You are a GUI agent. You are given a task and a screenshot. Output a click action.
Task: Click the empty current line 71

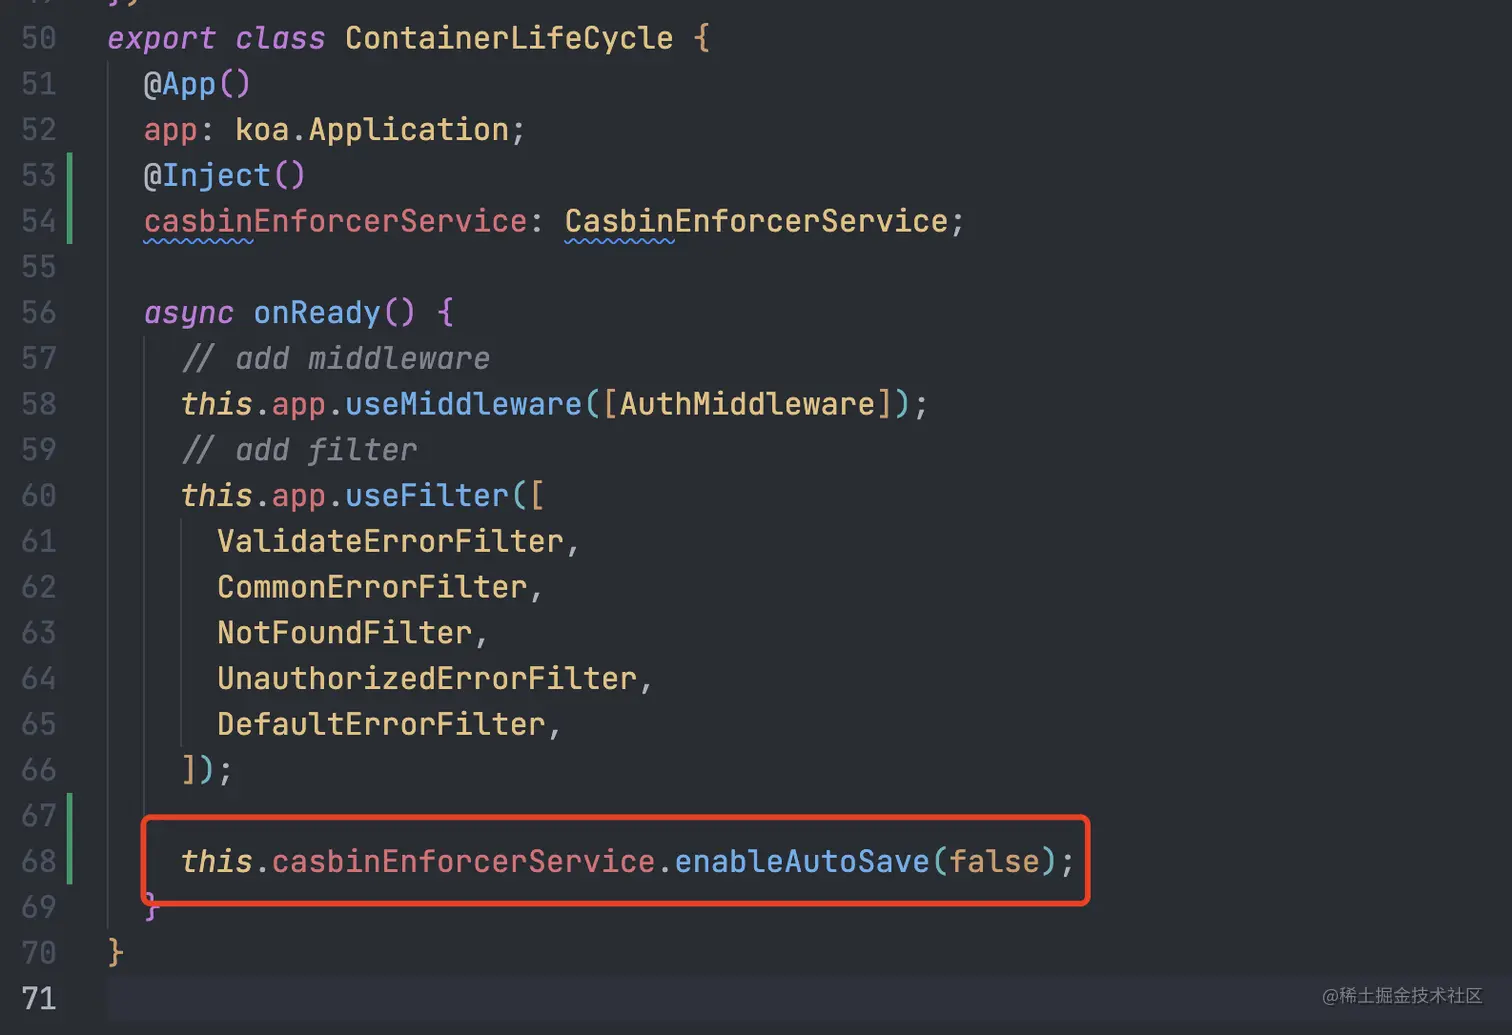(x=808, y=998)
